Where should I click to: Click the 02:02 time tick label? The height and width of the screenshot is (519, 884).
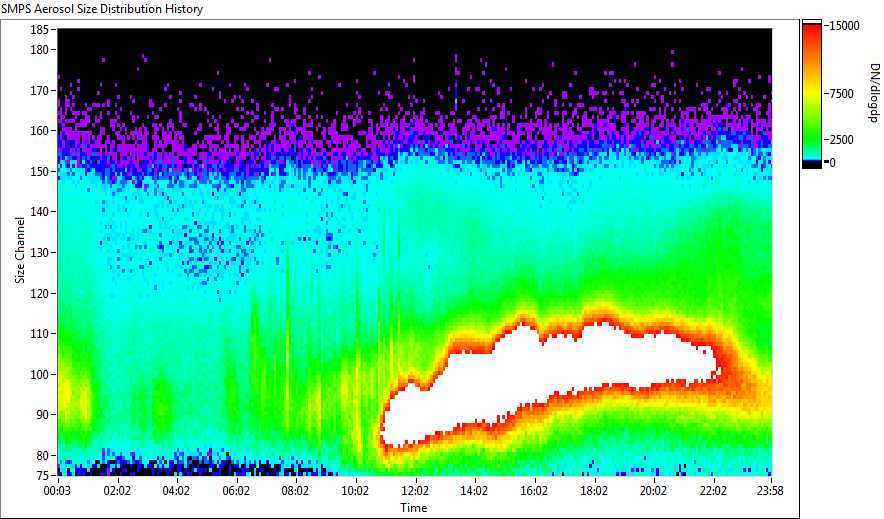[x=117, y=491]
